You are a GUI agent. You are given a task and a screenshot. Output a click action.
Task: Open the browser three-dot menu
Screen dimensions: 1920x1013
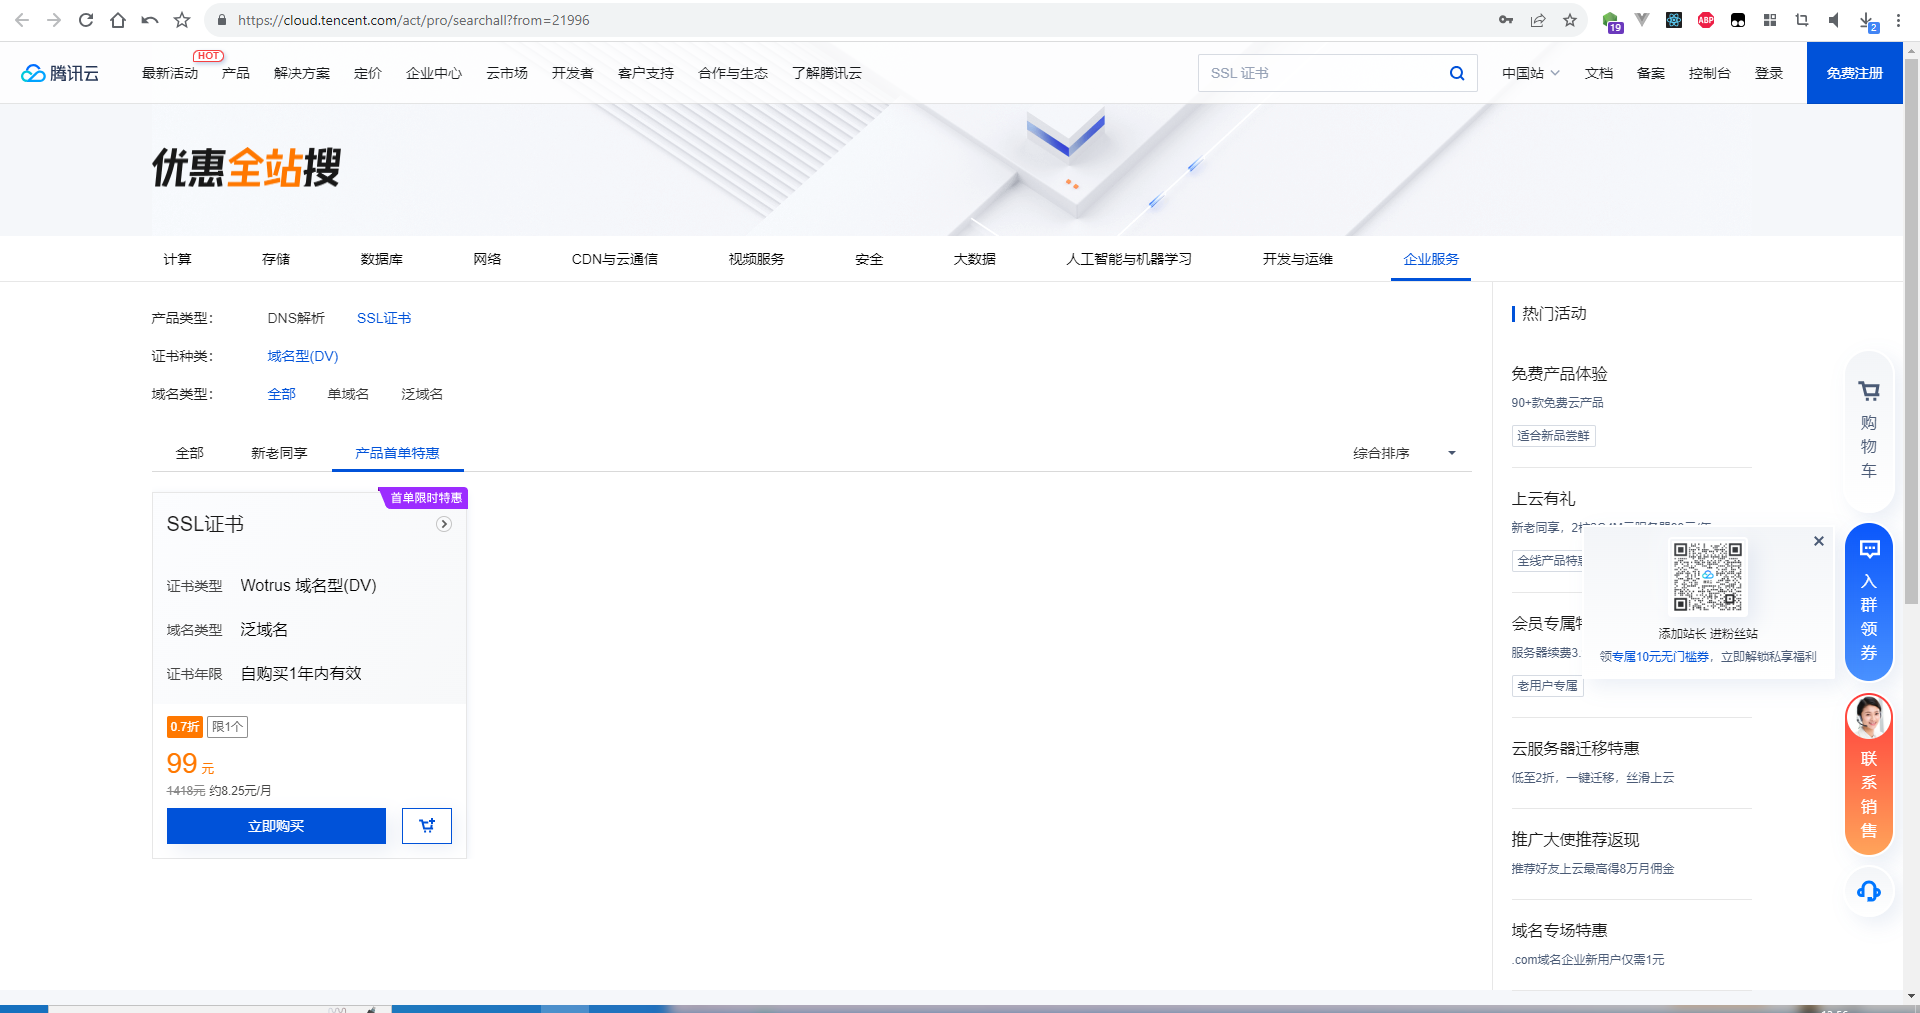[x=1898, y=20]
